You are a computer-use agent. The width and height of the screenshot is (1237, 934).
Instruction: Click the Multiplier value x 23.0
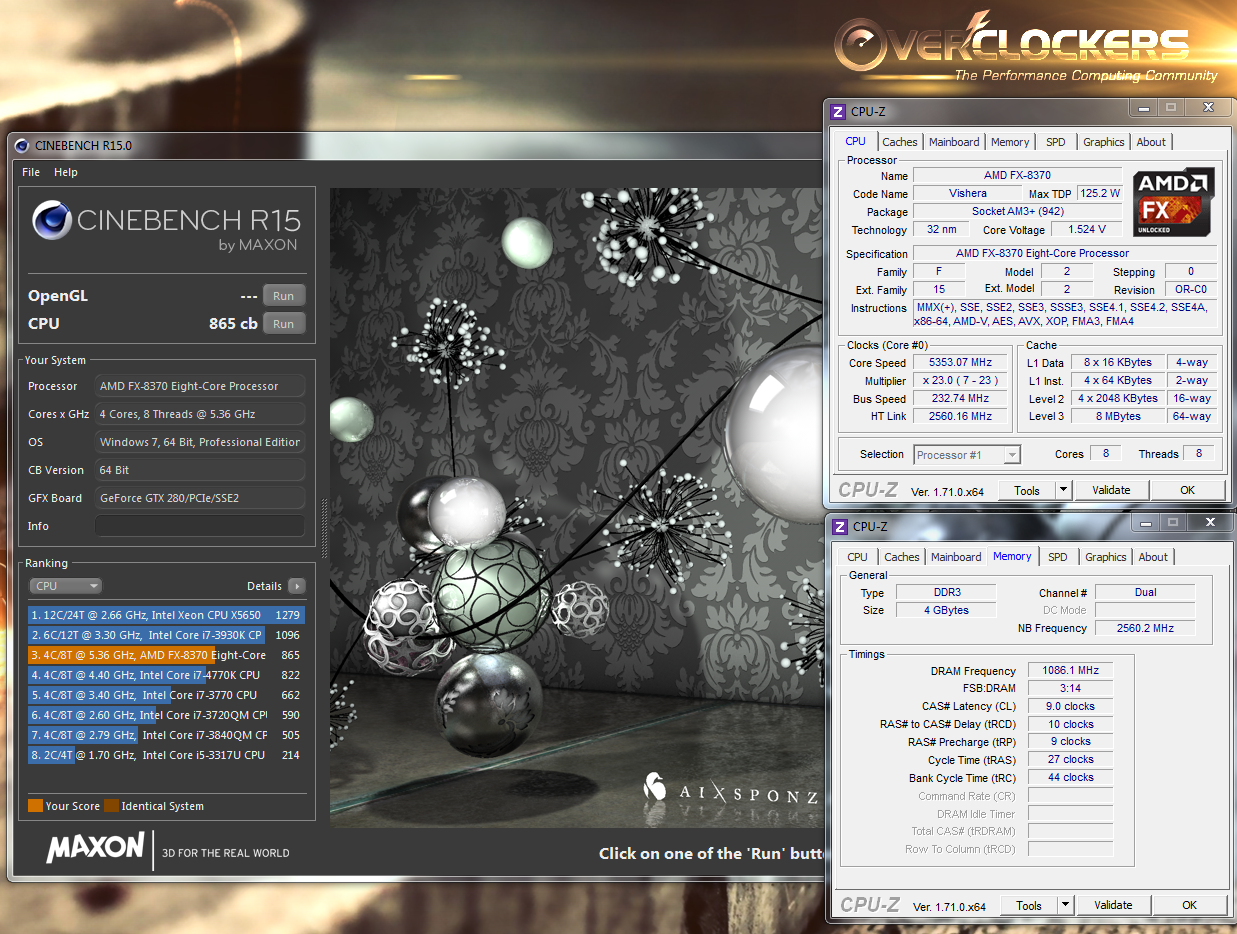click(x=960, y=381)
